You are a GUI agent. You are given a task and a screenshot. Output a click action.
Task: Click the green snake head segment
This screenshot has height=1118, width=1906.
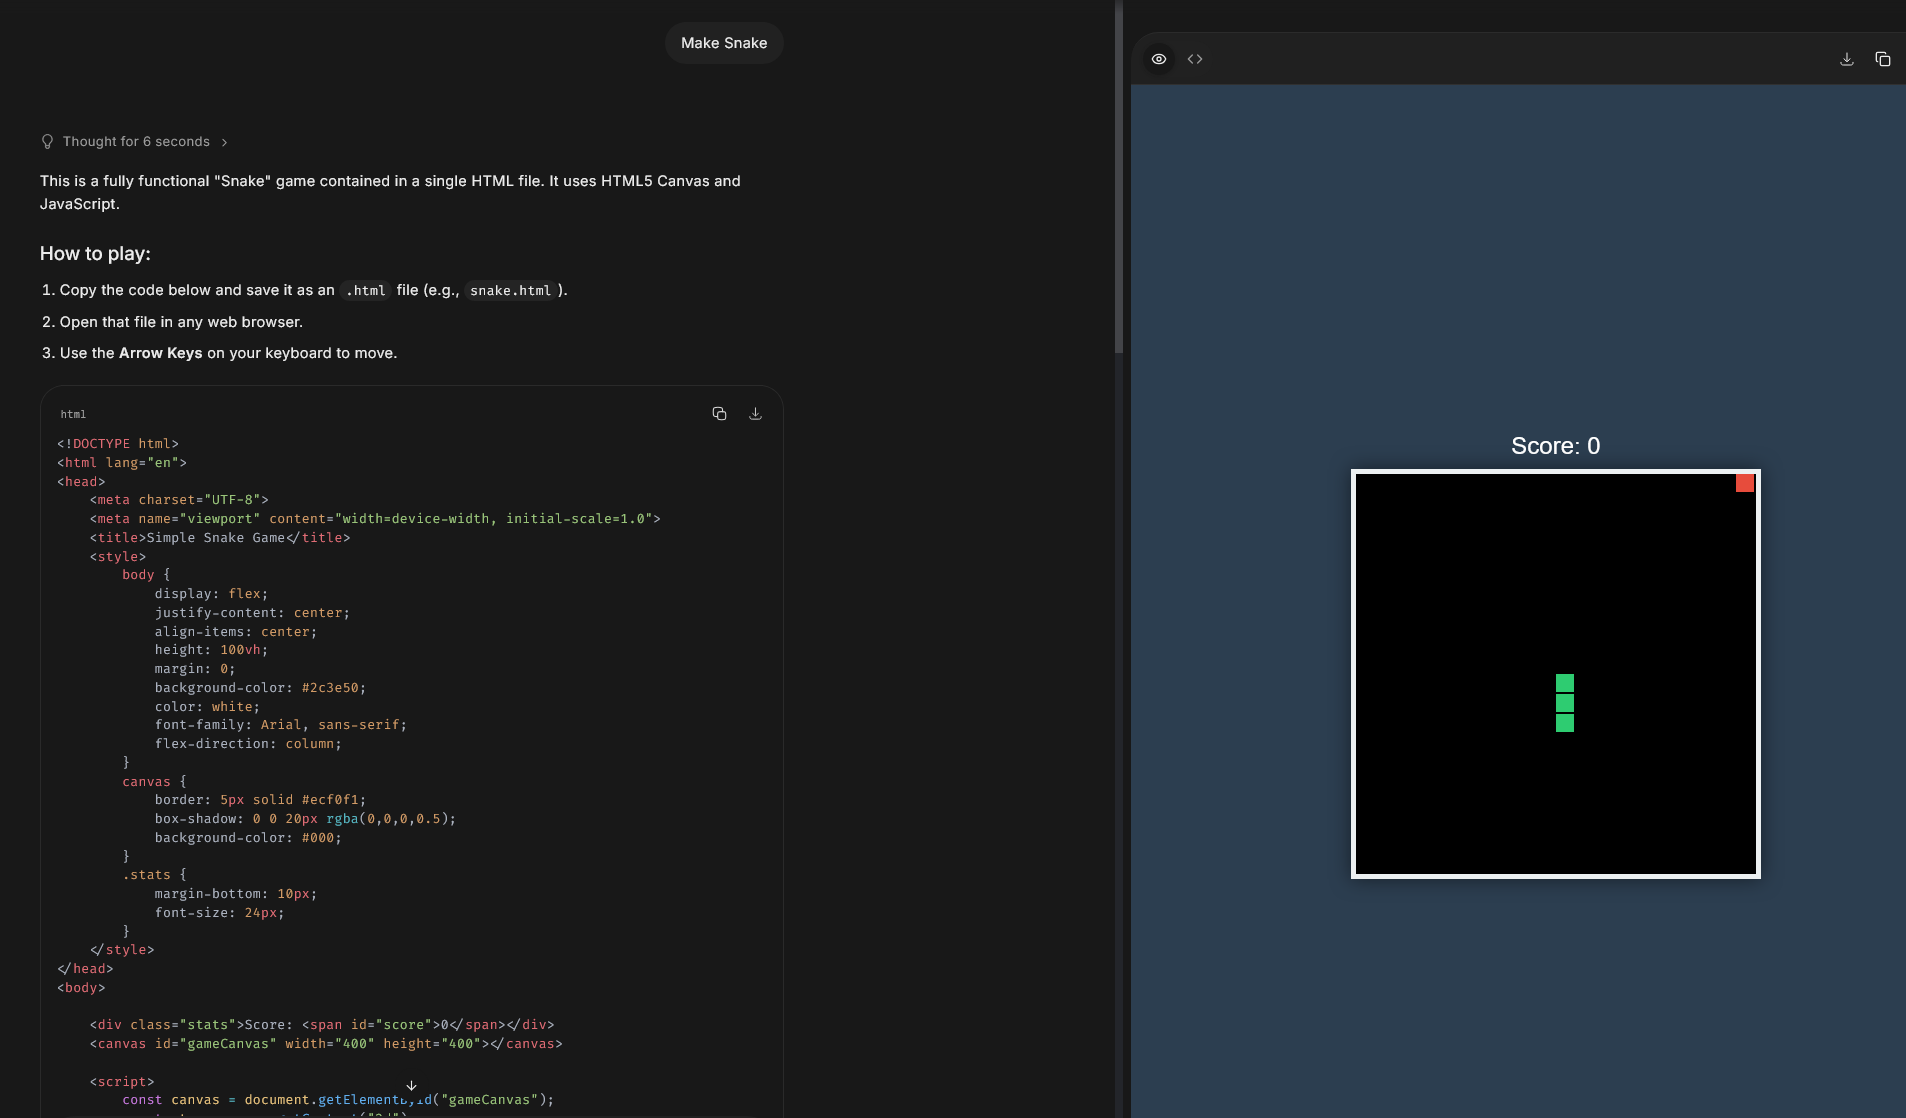(x=1565, y=683)
